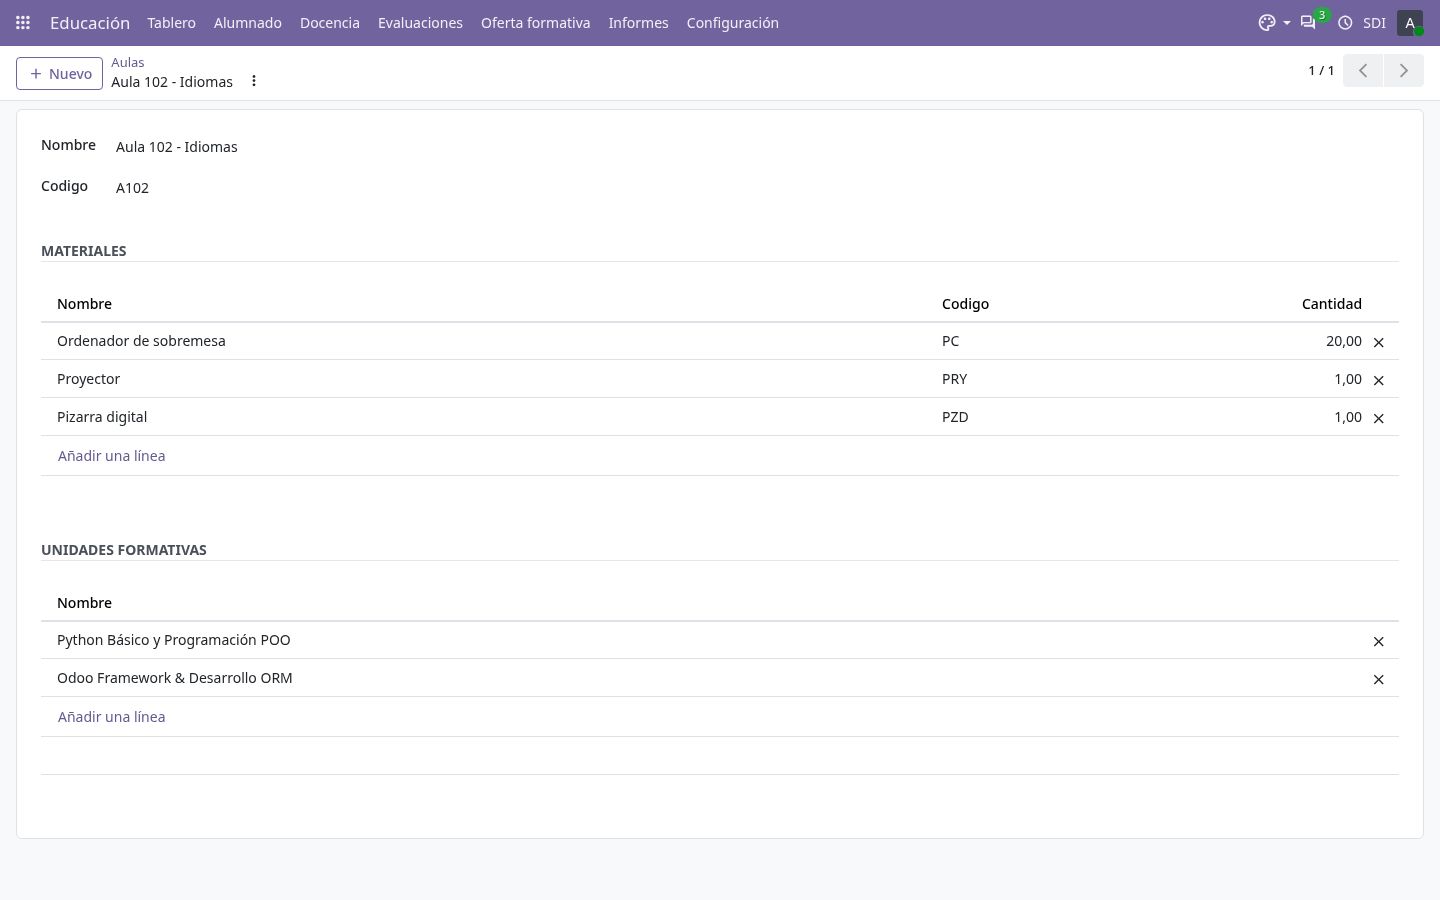Viewport: 1440px width, 900px height.
Task: Open the Docencia menu
Action: click(330, 23)
